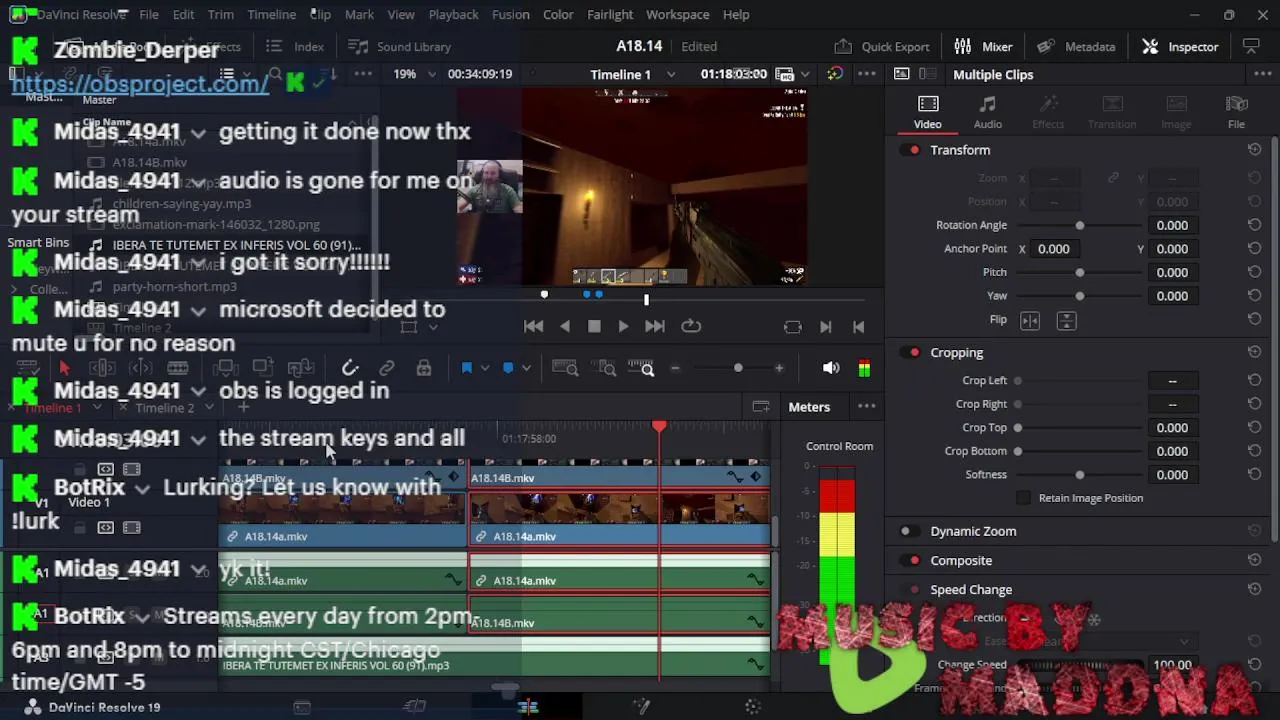Switch to the Video inspector tab
Screen dimensions: 1280x720
(x=927, y=112)
